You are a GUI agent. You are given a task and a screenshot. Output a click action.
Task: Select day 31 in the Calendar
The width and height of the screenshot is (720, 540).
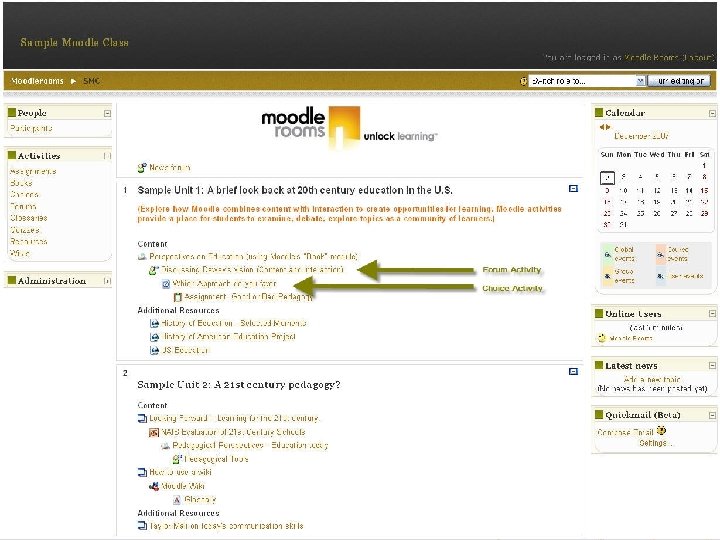(x=623, y=225)
